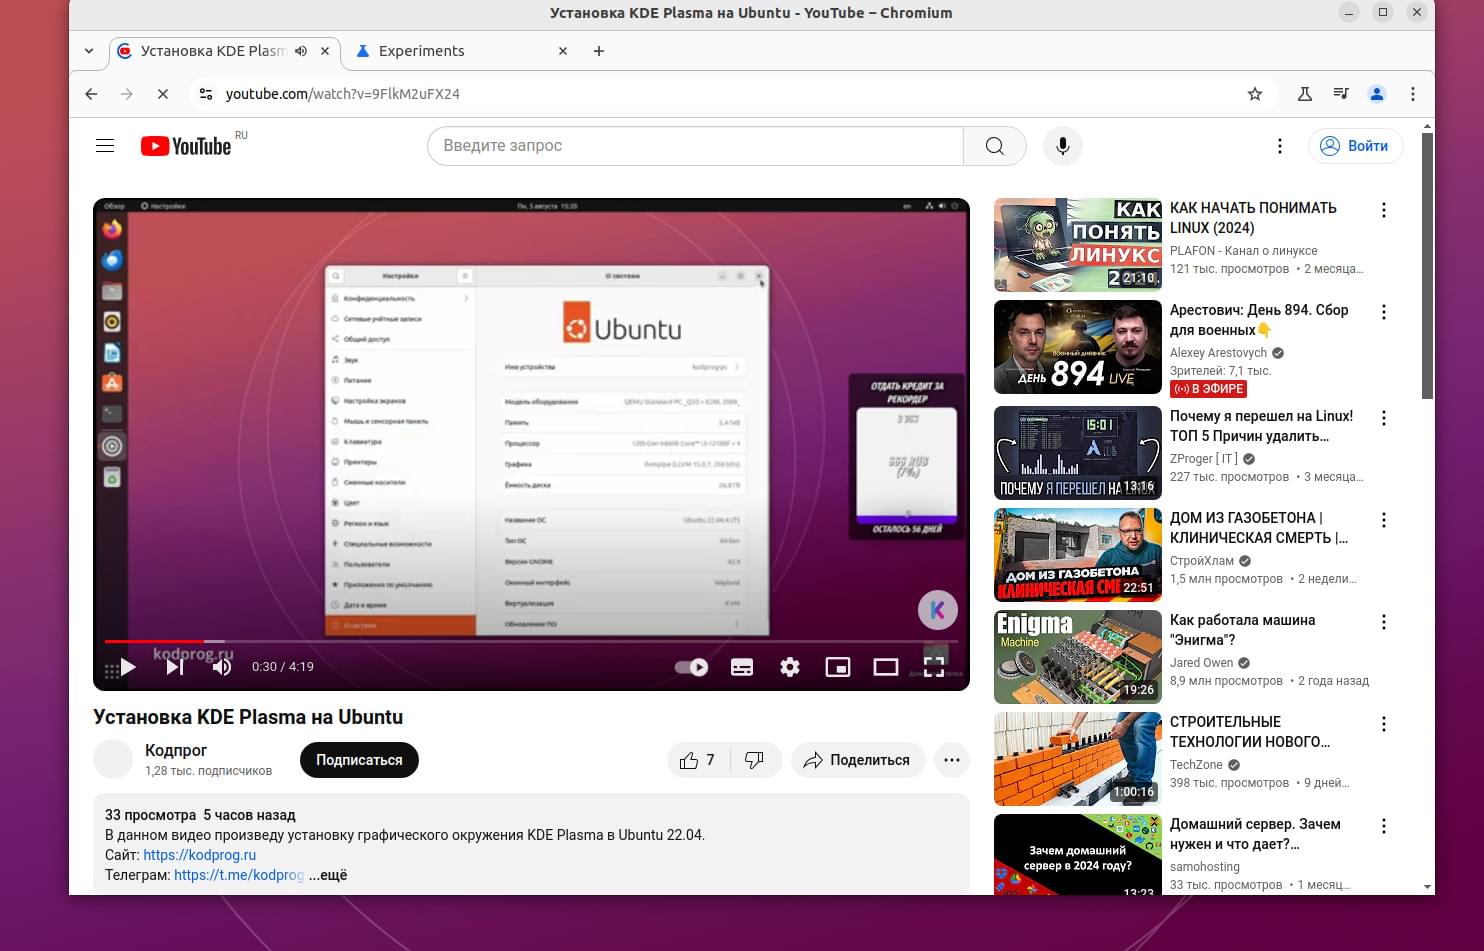Viewport: 1484px width, 951px height.
Task: Open a new browser tab
Action: click(x=599, y=51)
